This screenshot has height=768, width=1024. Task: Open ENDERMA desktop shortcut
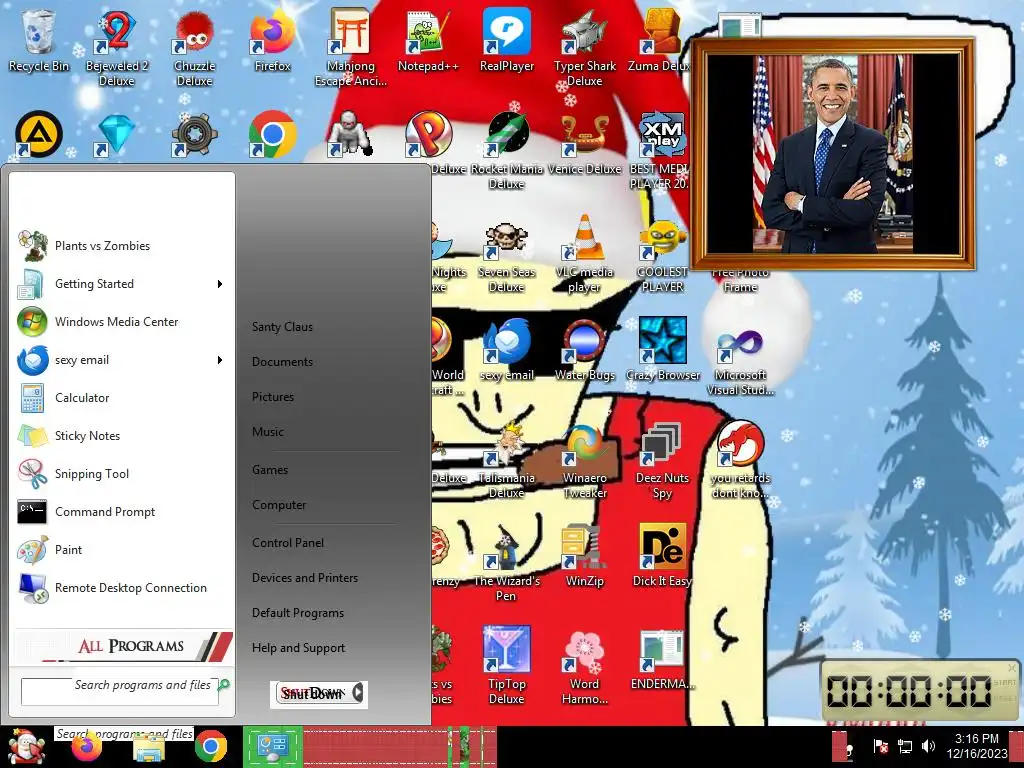click(662, 660)
